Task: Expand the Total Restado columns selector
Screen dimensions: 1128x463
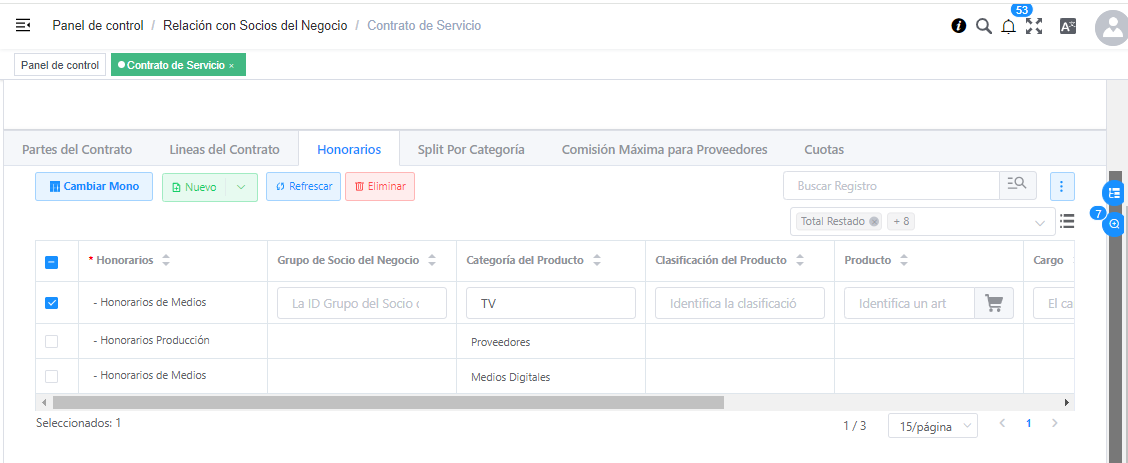Action: coord(1039,222)
